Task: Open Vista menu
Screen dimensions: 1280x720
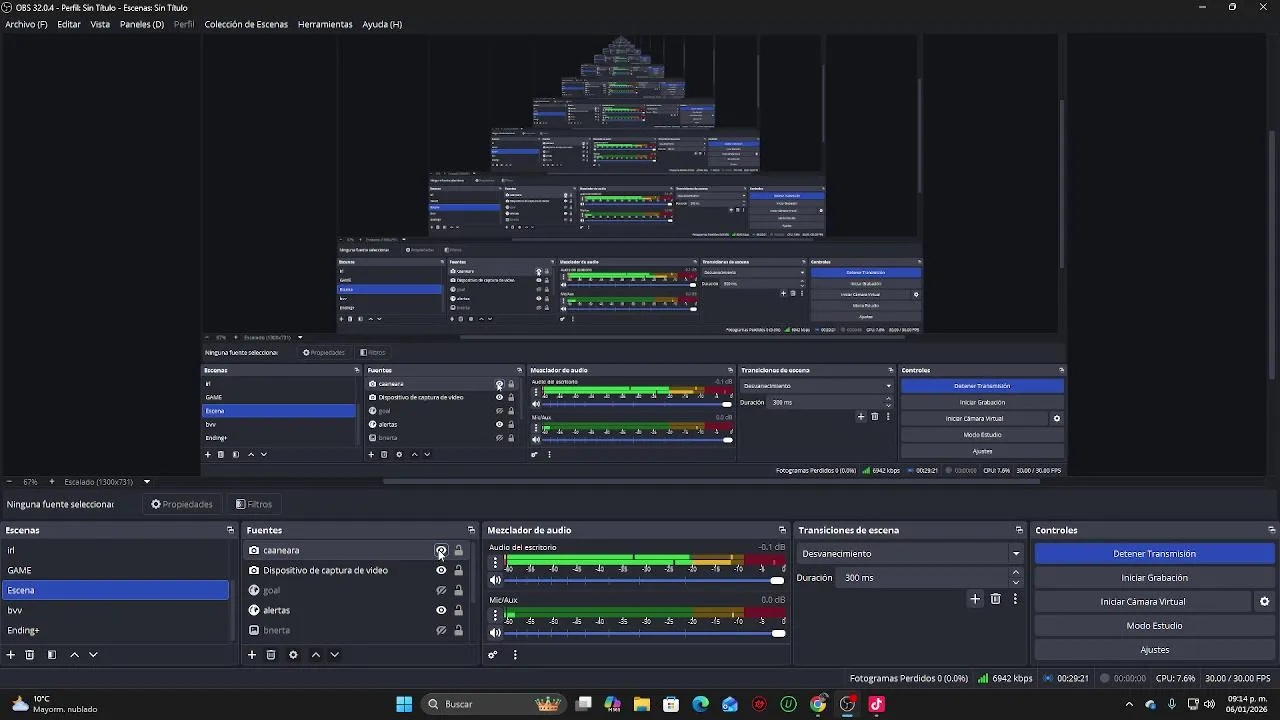Action: (100, 24)
